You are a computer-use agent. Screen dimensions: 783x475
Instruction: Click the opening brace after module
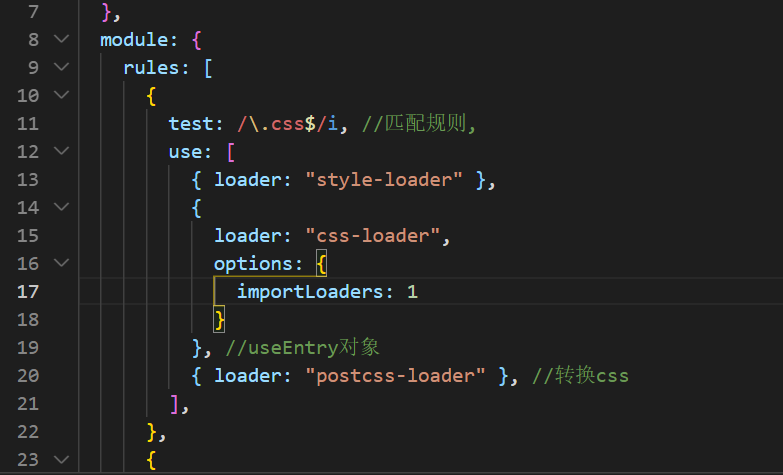[196, 39]
